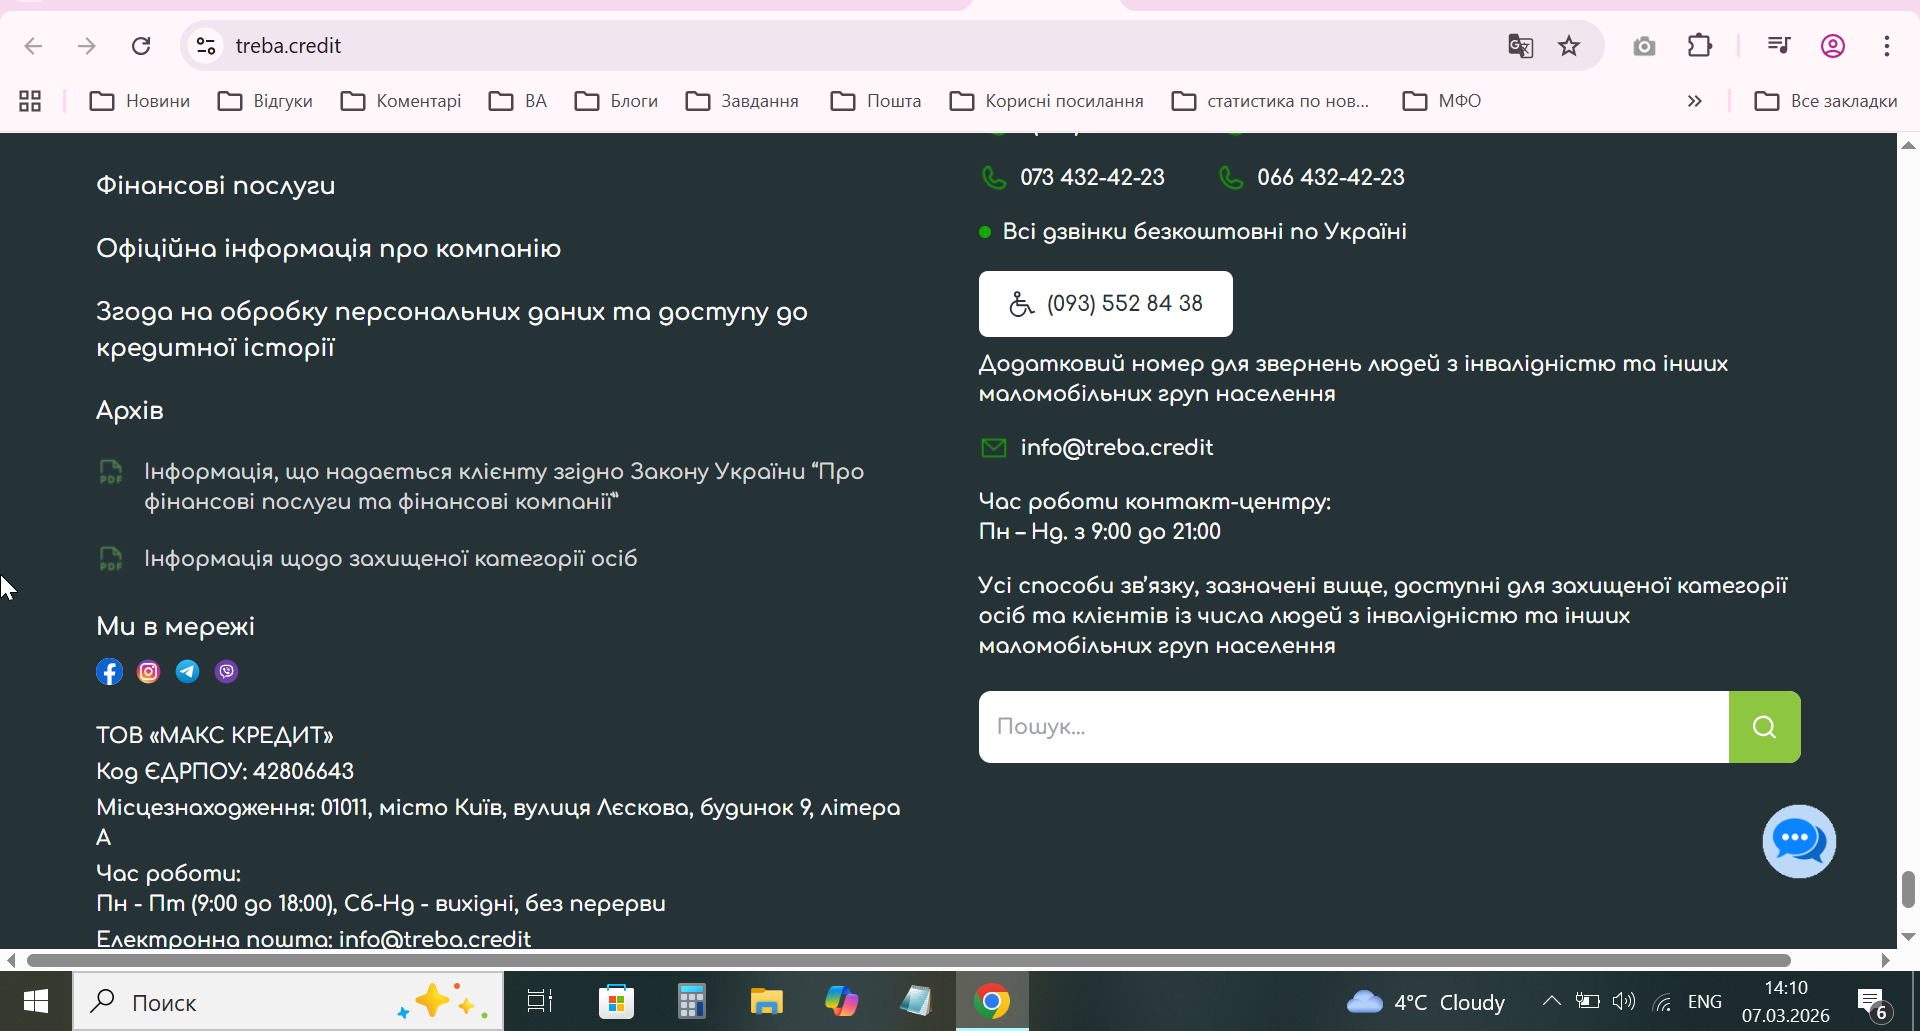Click the Пошук site search field
Screen dimensions: 1920x1031
coord(1354,727)
